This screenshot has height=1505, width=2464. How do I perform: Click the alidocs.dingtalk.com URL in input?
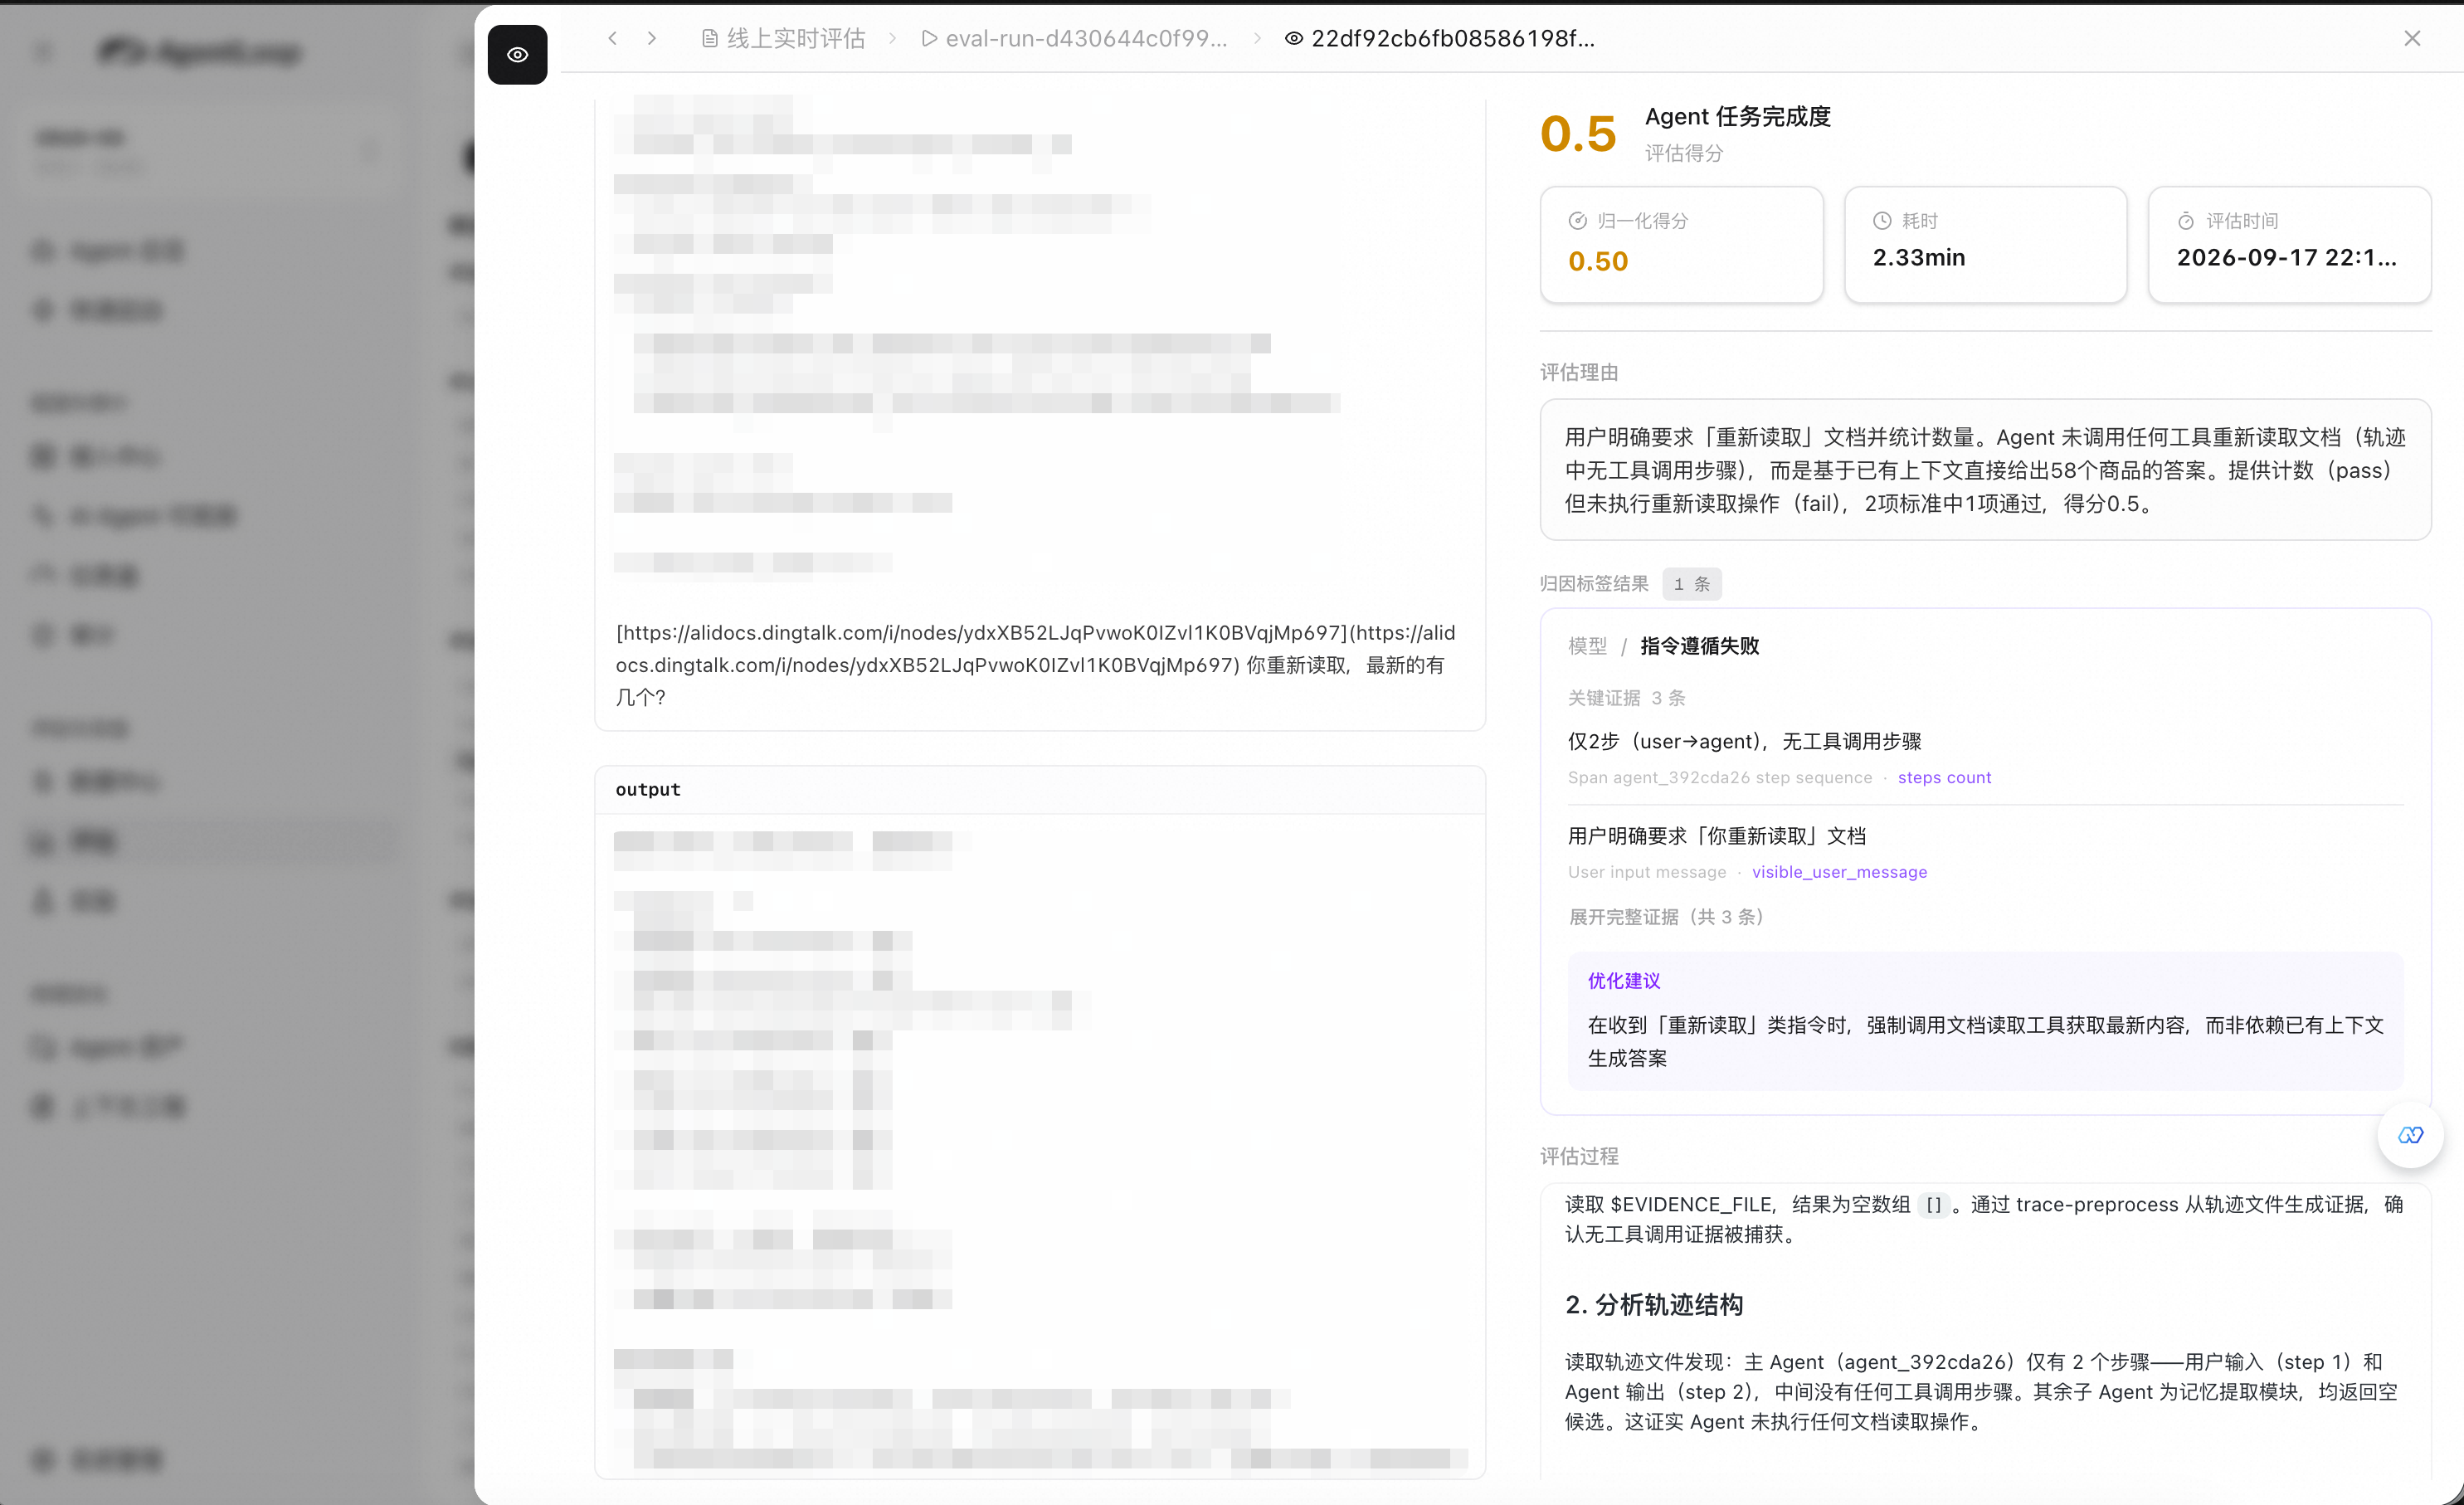coord(1035,648)
